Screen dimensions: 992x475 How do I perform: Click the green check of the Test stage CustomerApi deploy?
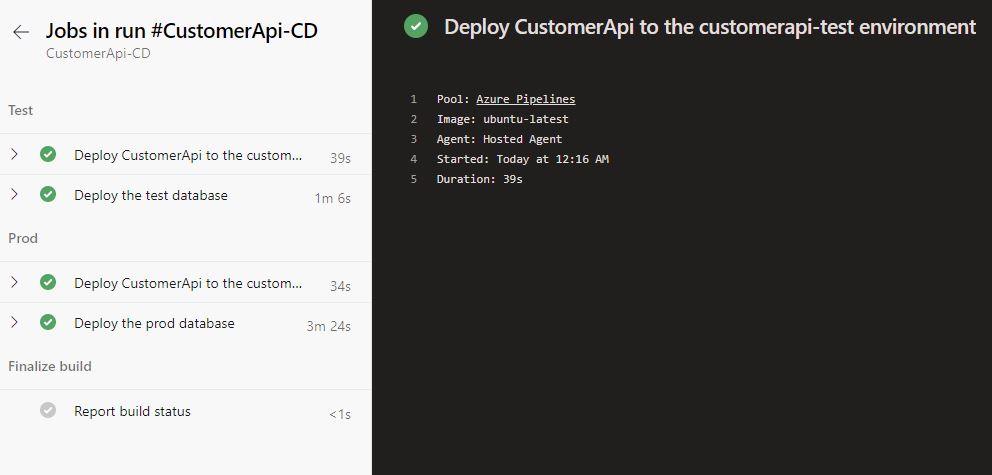(48, 155)
